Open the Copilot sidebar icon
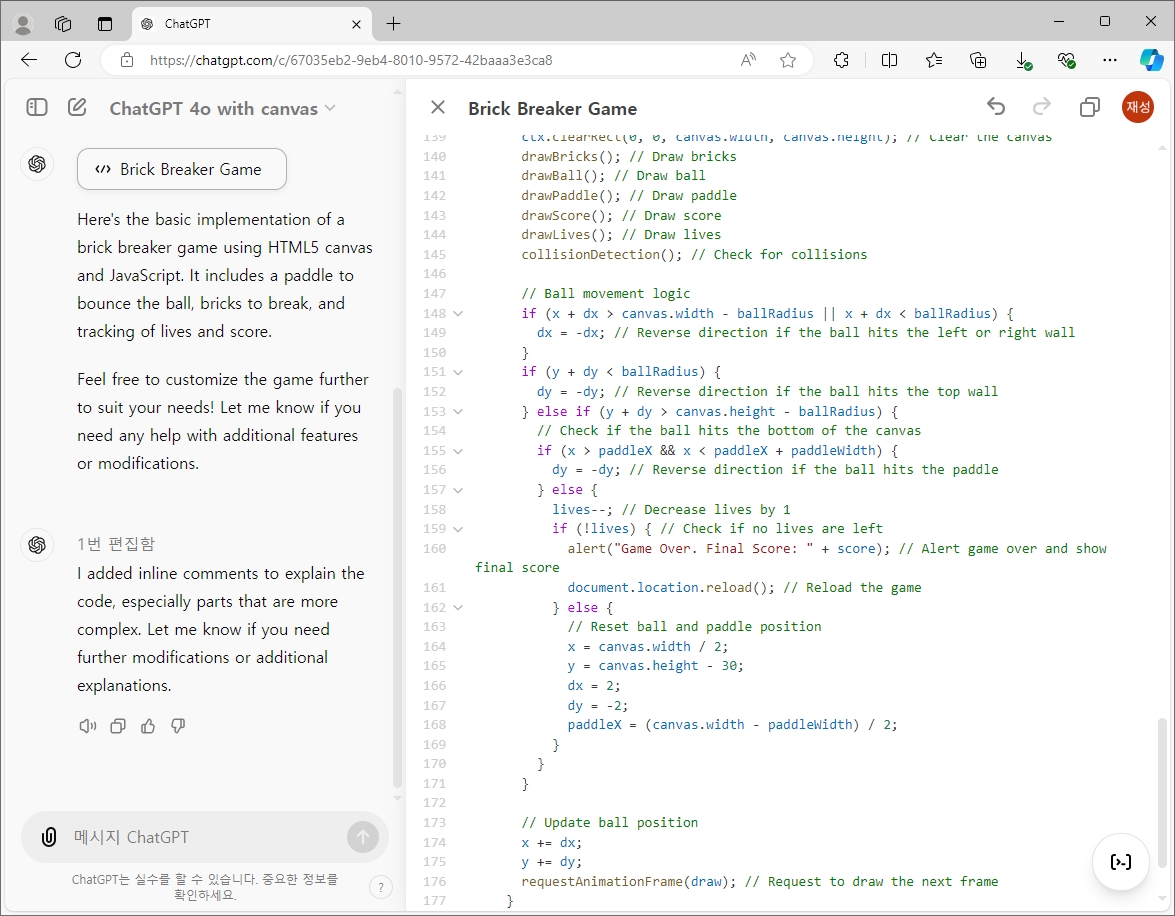The width and height of the screenshot is (1175, 916). [1151, 60]
